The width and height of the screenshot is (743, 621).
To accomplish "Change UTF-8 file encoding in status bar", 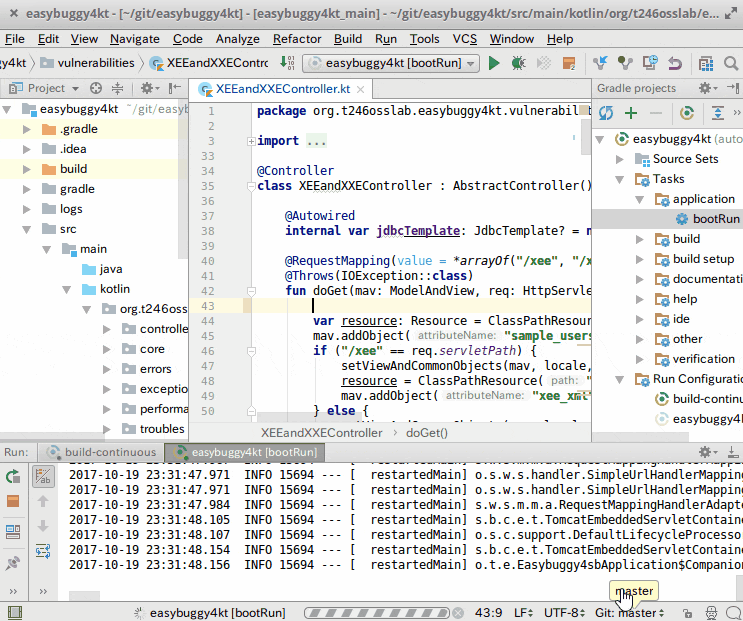I will [564, 613].
